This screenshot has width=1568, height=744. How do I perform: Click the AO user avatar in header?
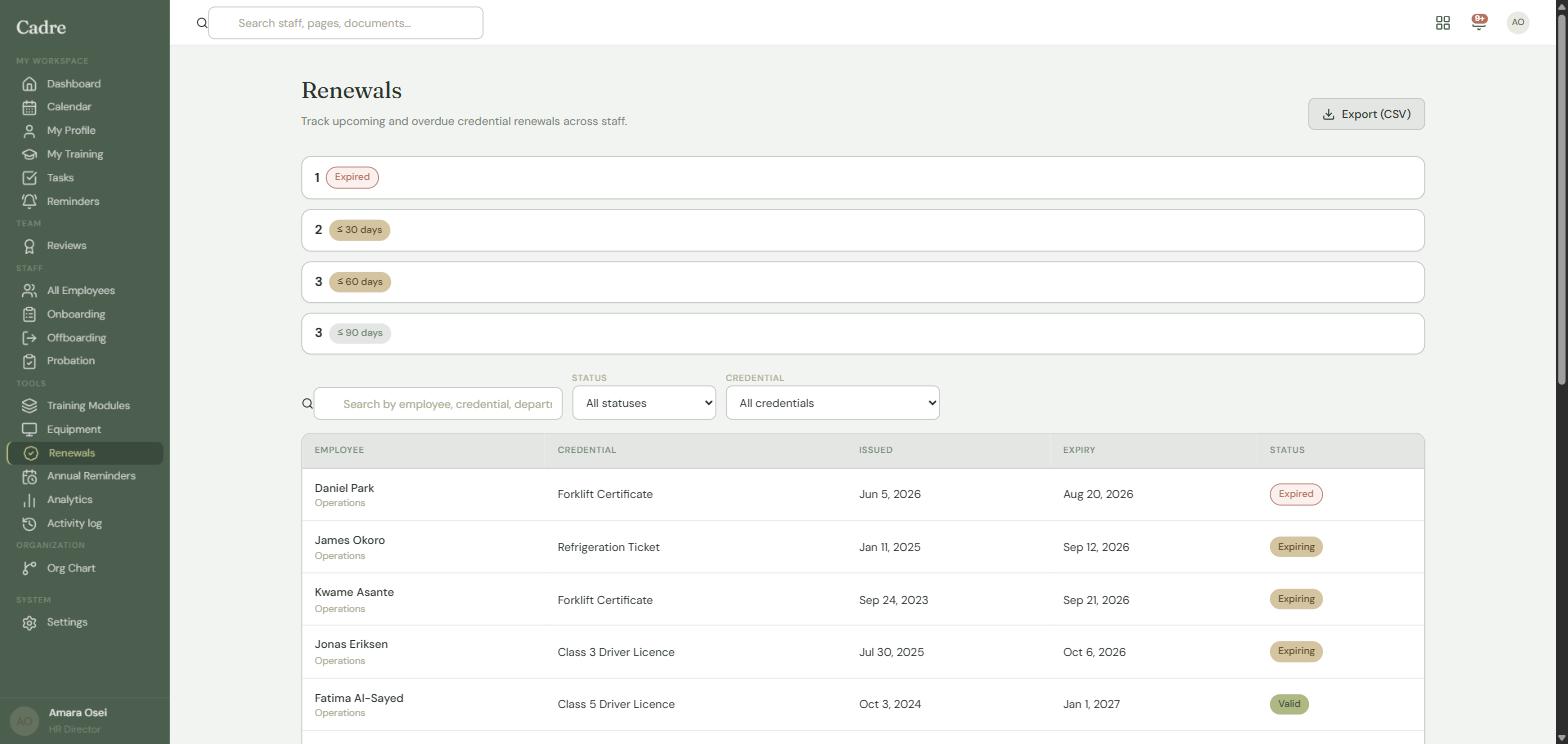click(x=1518, y=22)
